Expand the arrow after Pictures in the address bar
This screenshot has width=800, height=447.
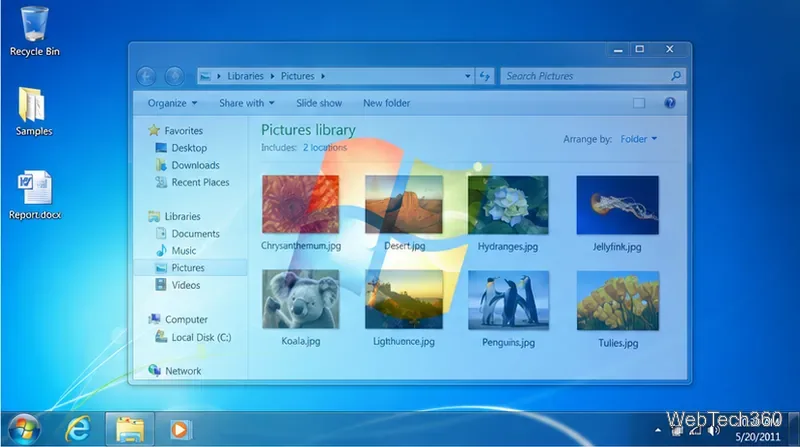pos(323,76)
